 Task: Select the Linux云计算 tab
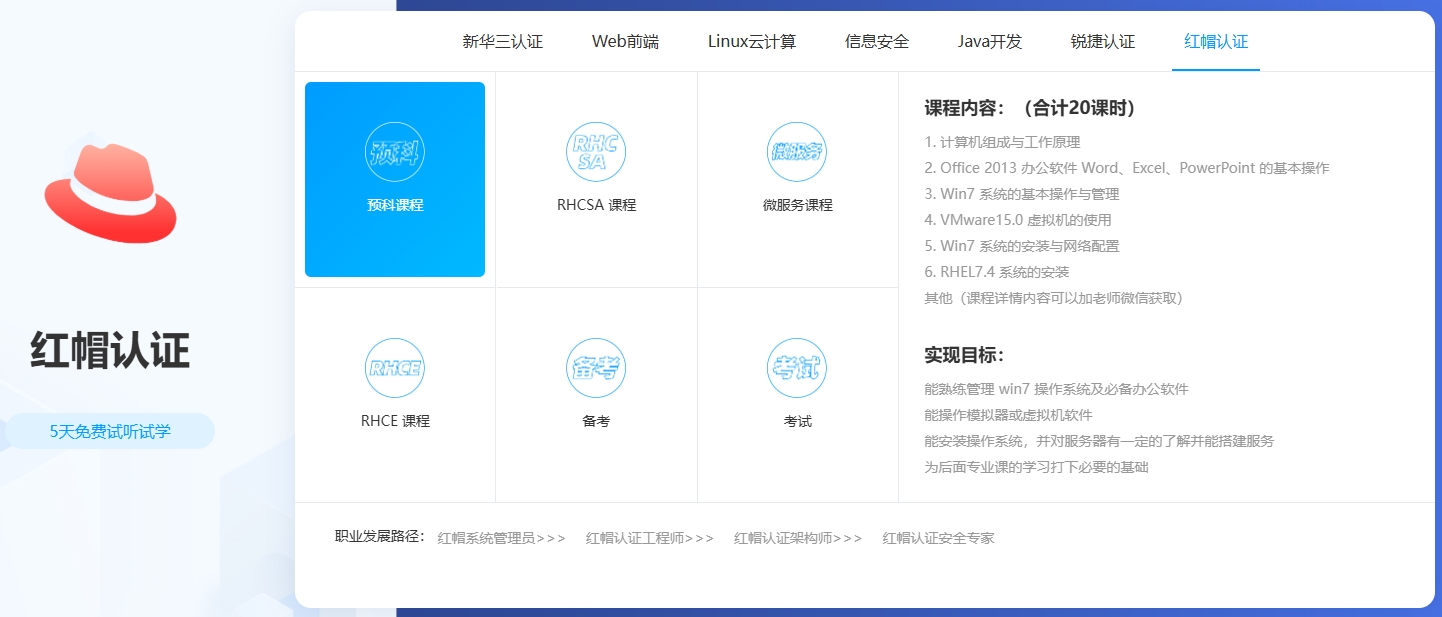(752, 42)
